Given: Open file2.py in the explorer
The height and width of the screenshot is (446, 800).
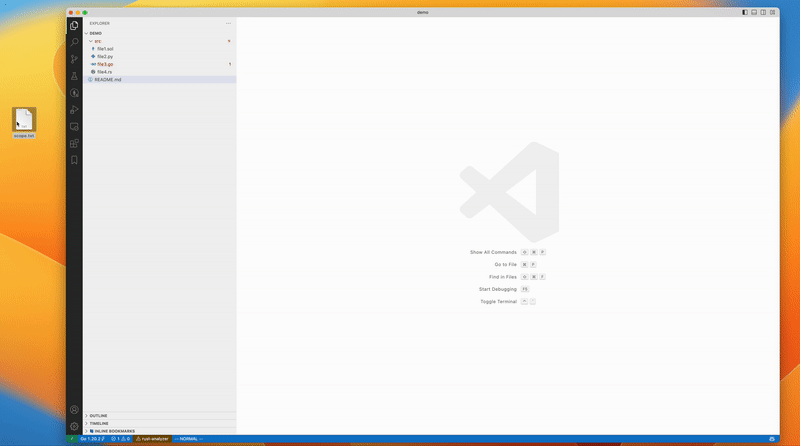Looking at the screenshot, I should pyautogui.click(x=160, y=56).
